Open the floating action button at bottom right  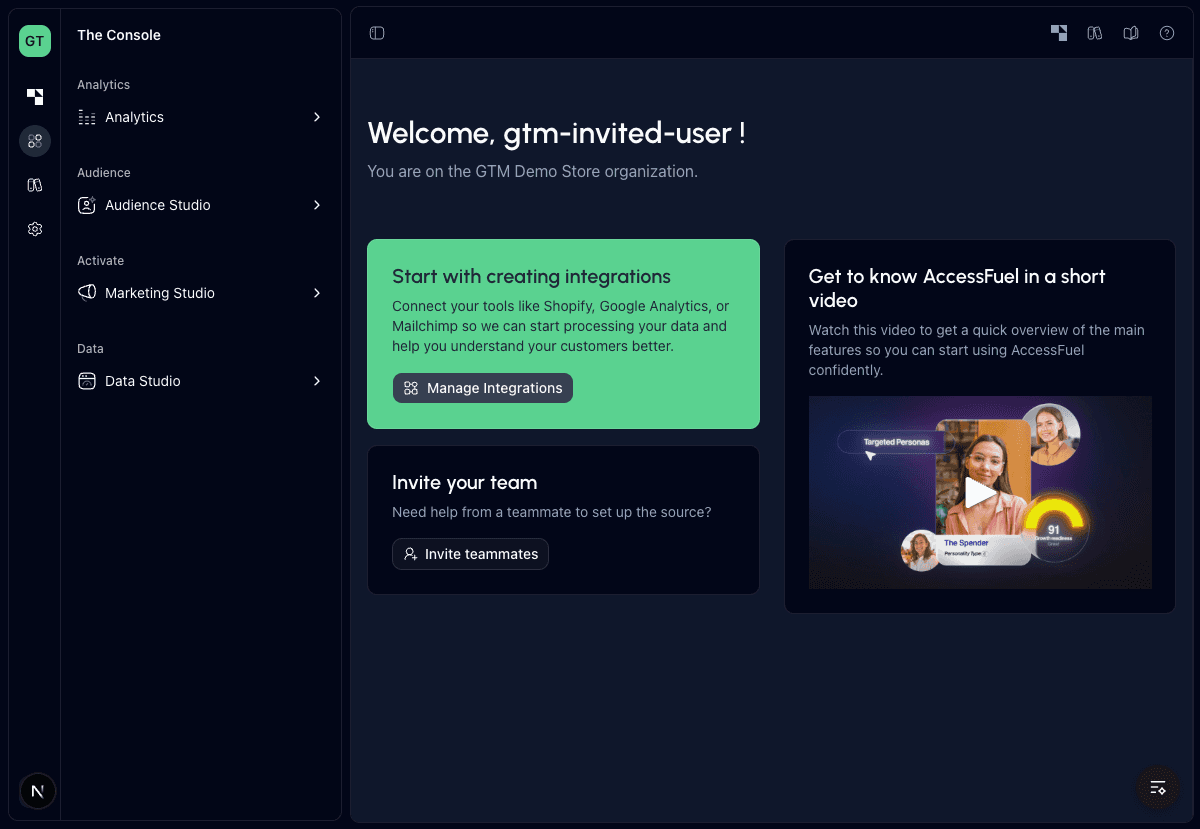click(1157, 788)
